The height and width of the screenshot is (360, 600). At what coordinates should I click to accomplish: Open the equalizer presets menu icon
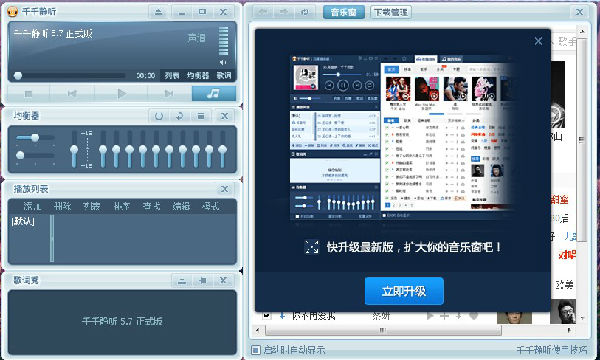pos(201,116)
